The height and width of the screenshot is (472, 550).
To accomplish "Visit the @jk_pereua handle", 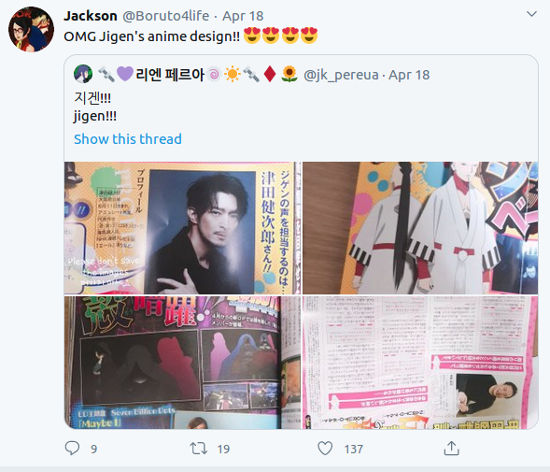I will click(341, 75).
